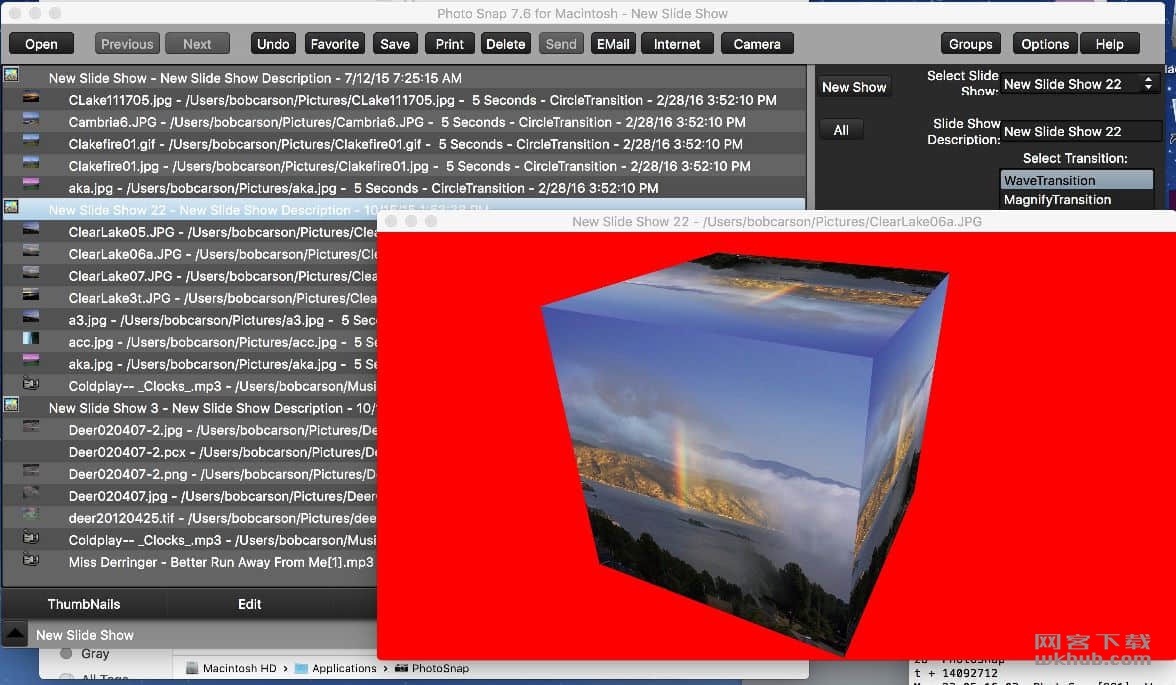Select MagnifyTransition in transition list

(1076, 200)
